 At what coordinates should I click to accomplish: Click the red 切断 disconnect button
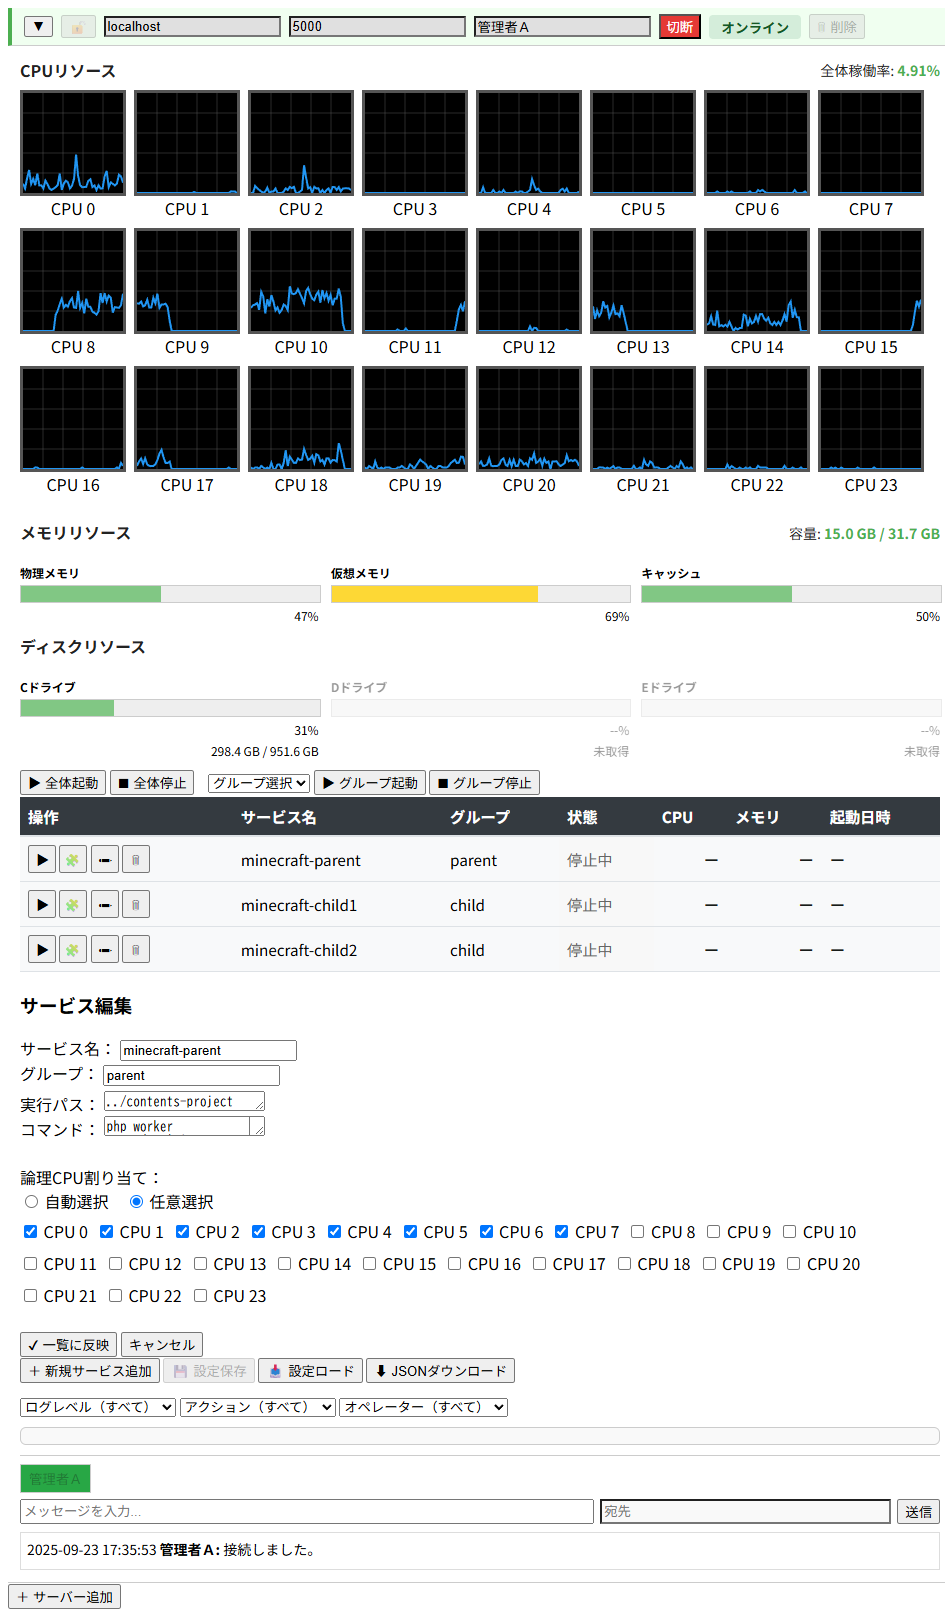point(680,27)
